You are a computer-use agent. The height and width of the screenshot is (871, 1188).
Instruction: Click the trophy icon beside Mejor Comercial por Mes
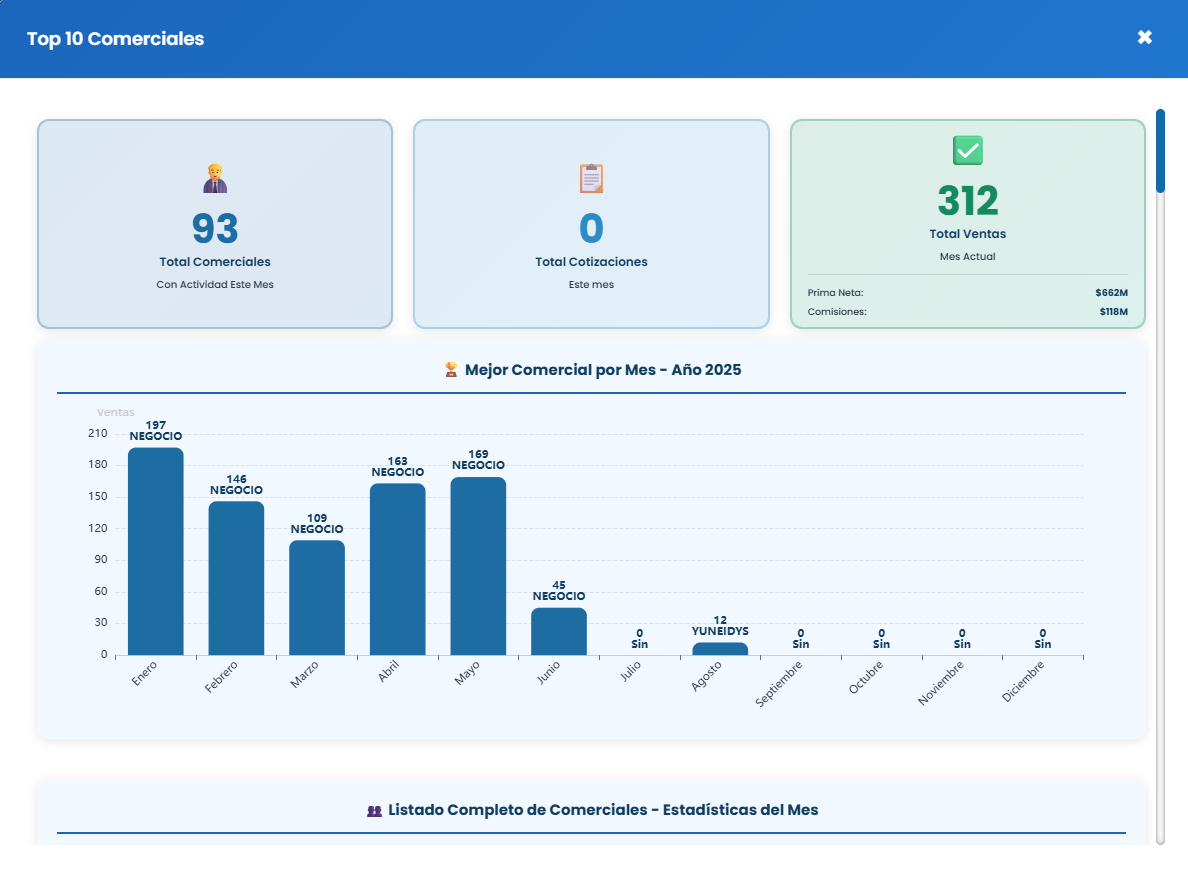pyautogui.click(x=451, y=370)
